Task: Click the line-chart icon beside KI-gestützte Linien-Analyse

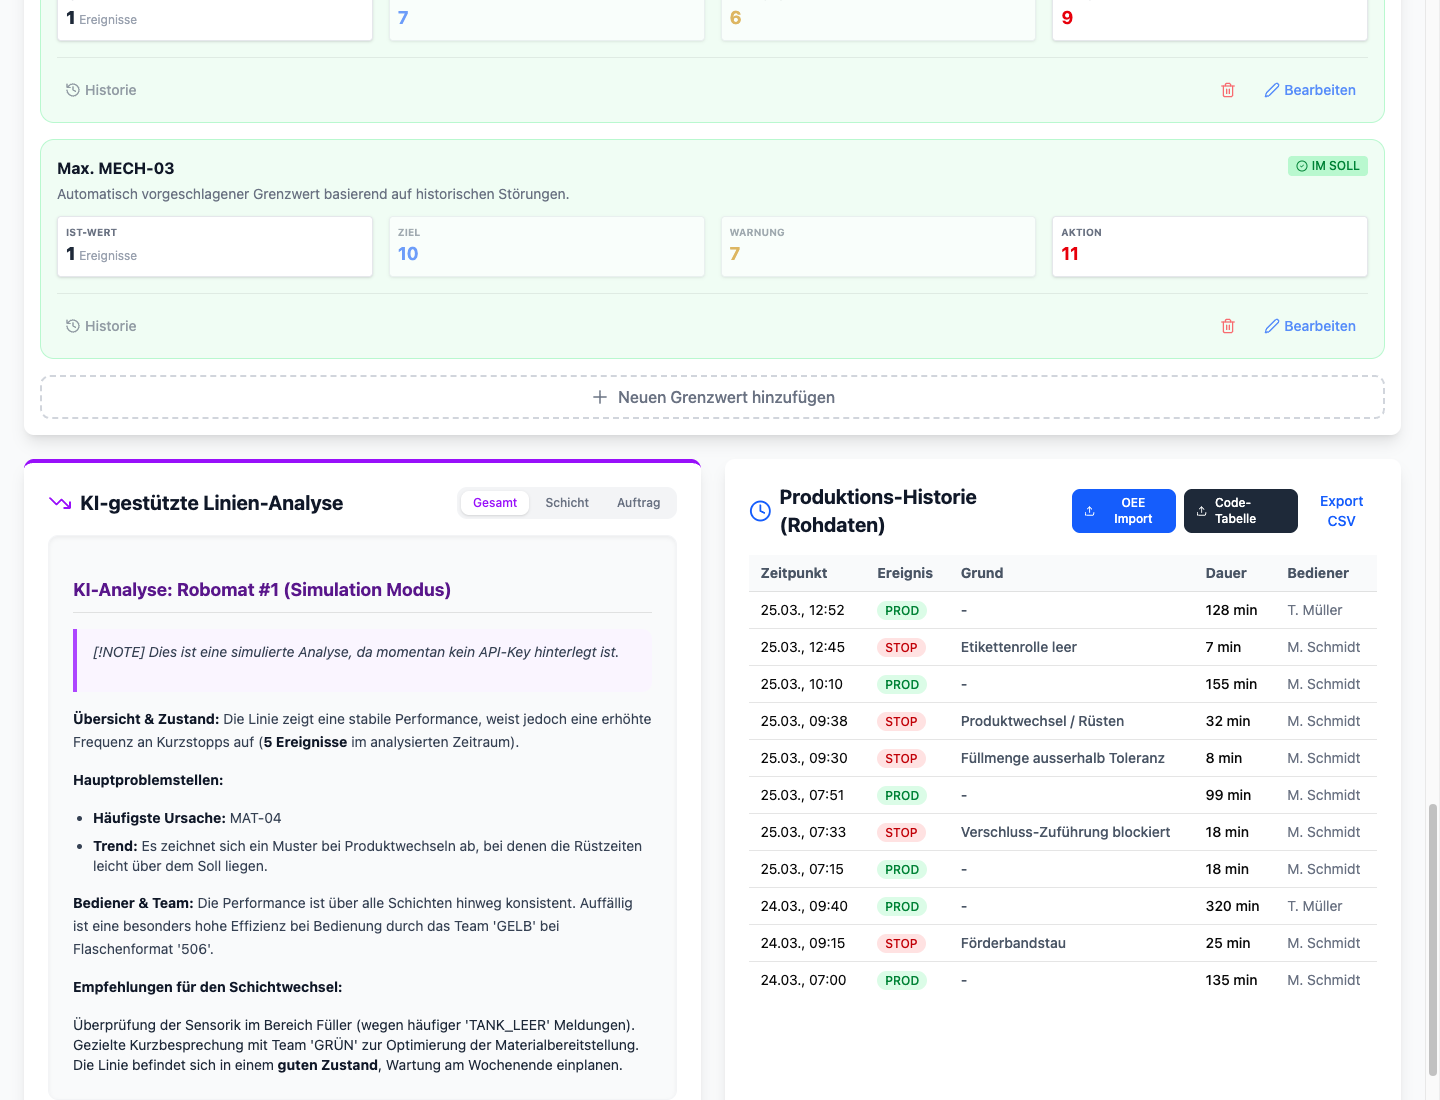Action: (x=59, y=503)
